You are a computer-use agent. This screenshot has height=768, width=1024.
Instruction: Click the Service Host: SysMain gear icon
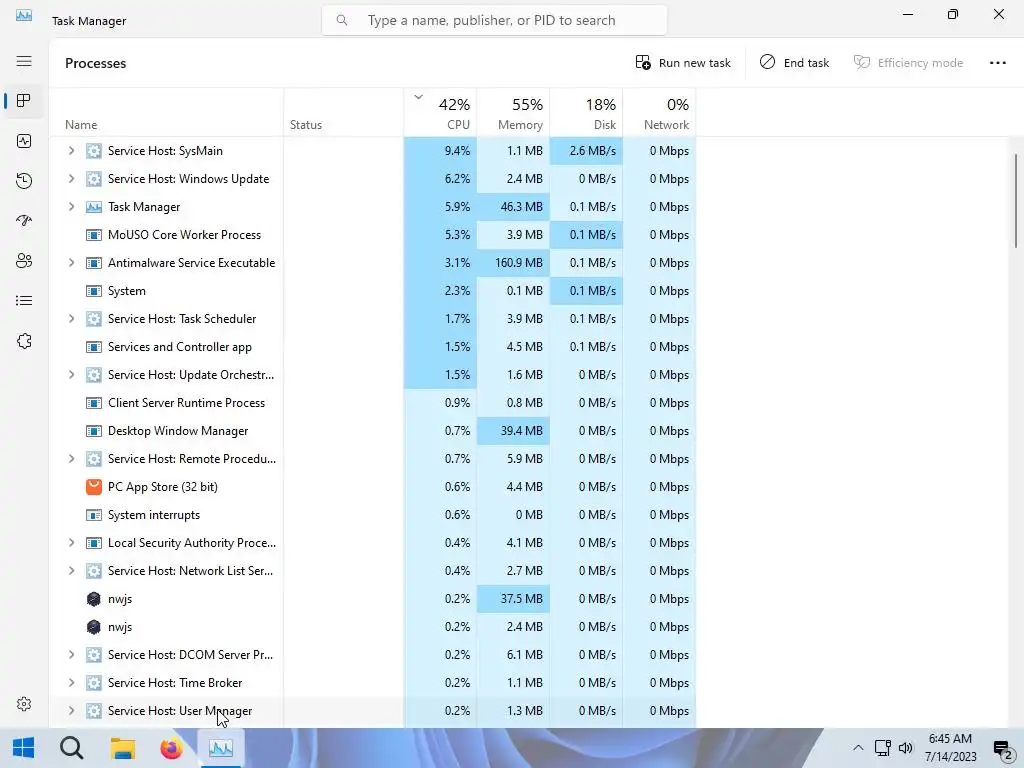coord(94,151)
